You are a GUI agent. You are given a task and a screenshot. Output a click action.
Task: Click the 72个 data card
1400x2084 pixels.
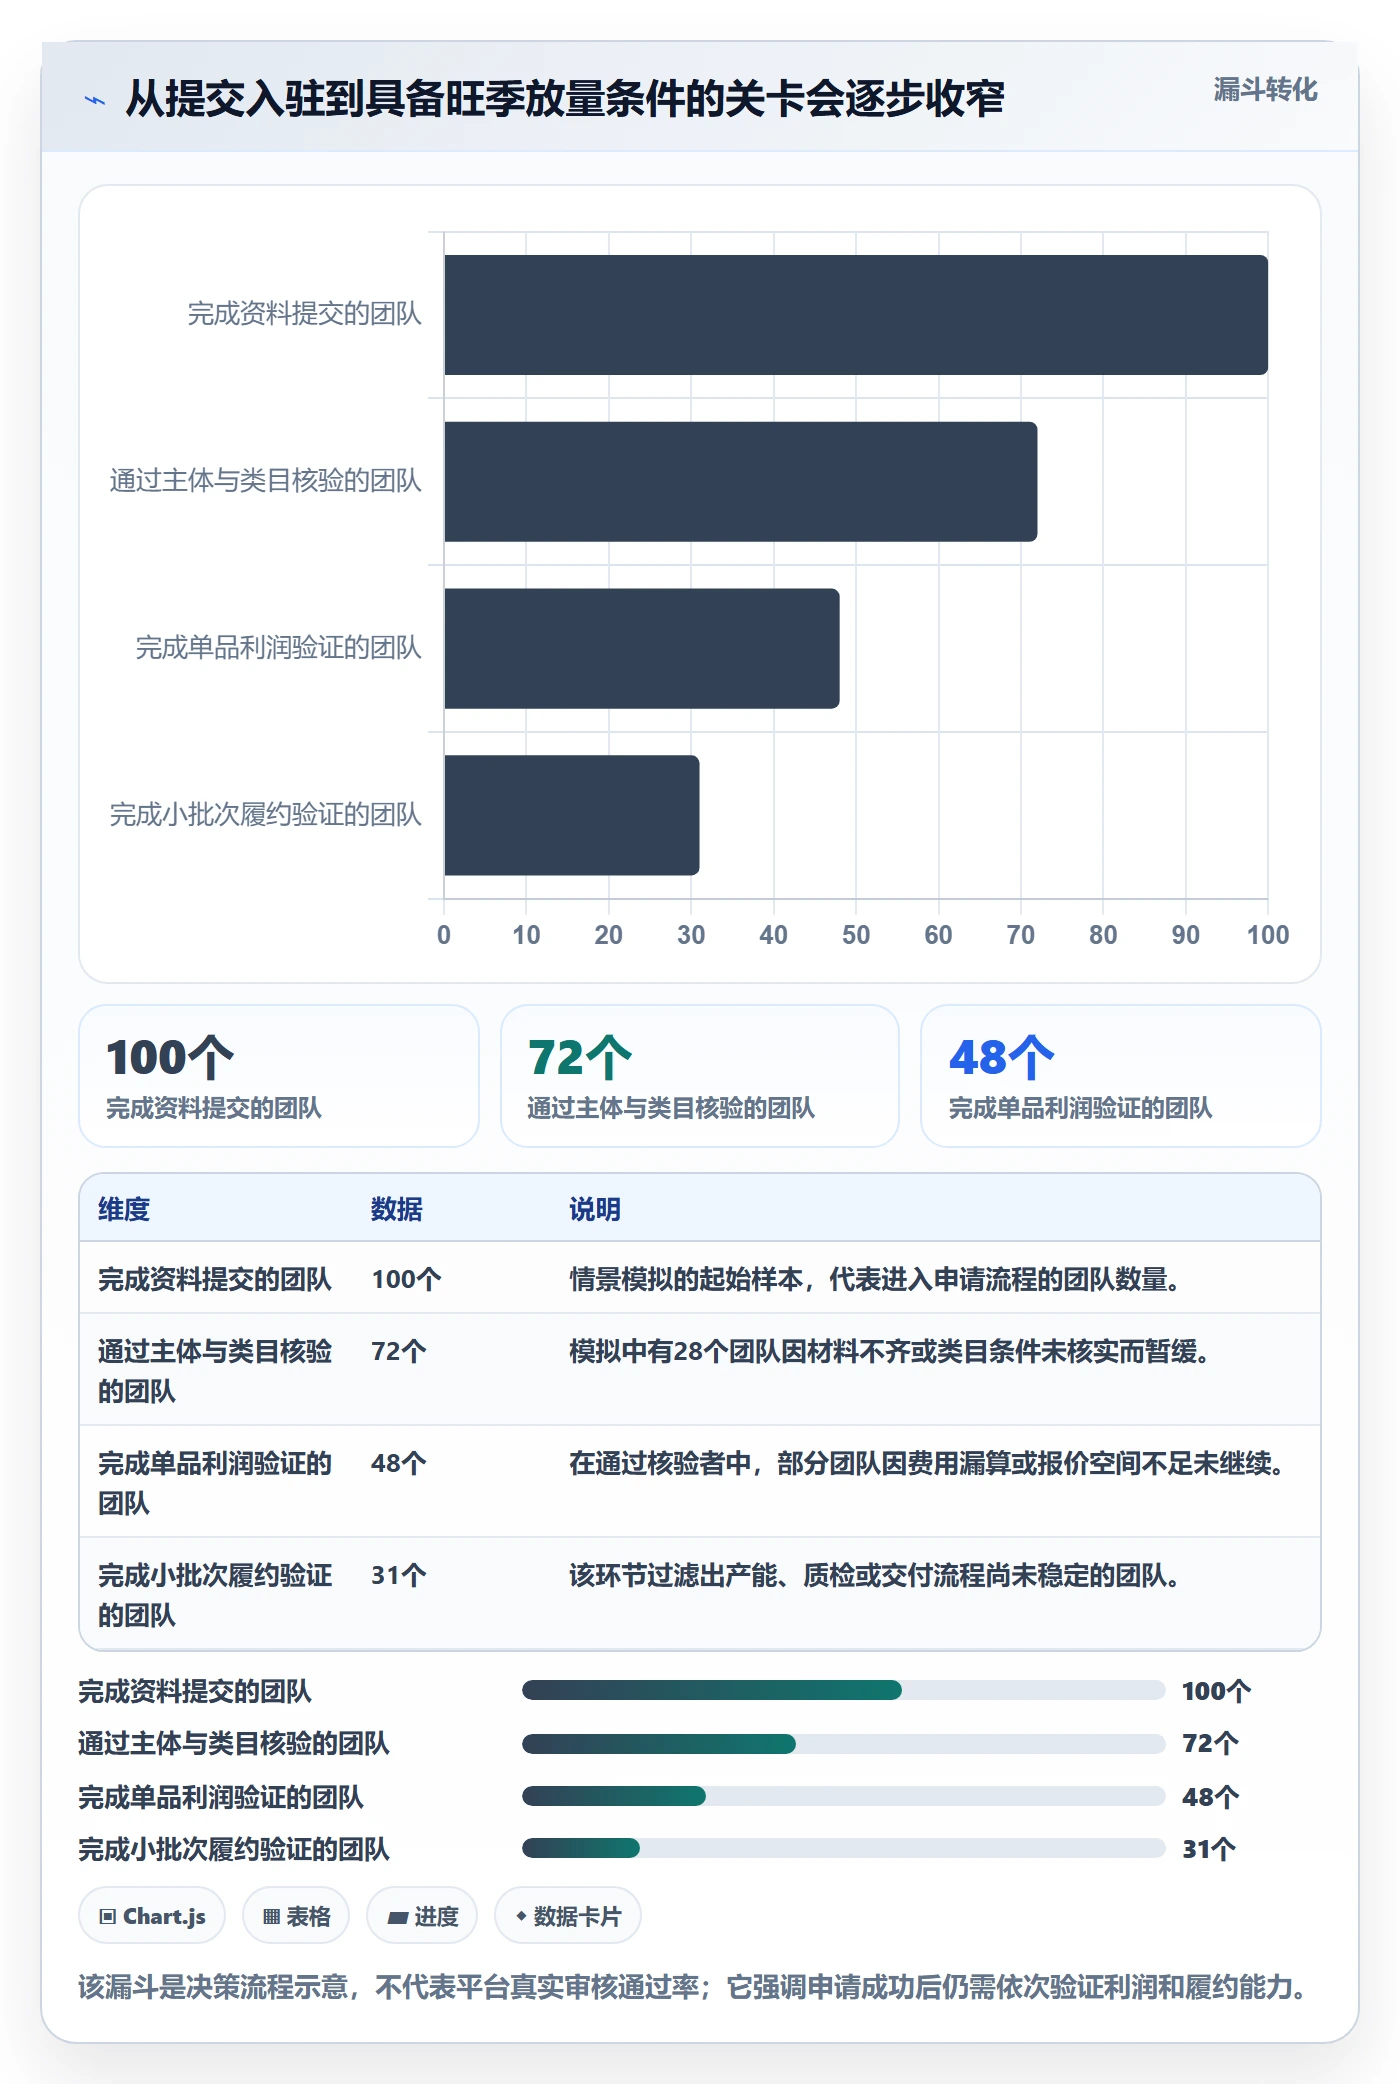click(700, 1076)
